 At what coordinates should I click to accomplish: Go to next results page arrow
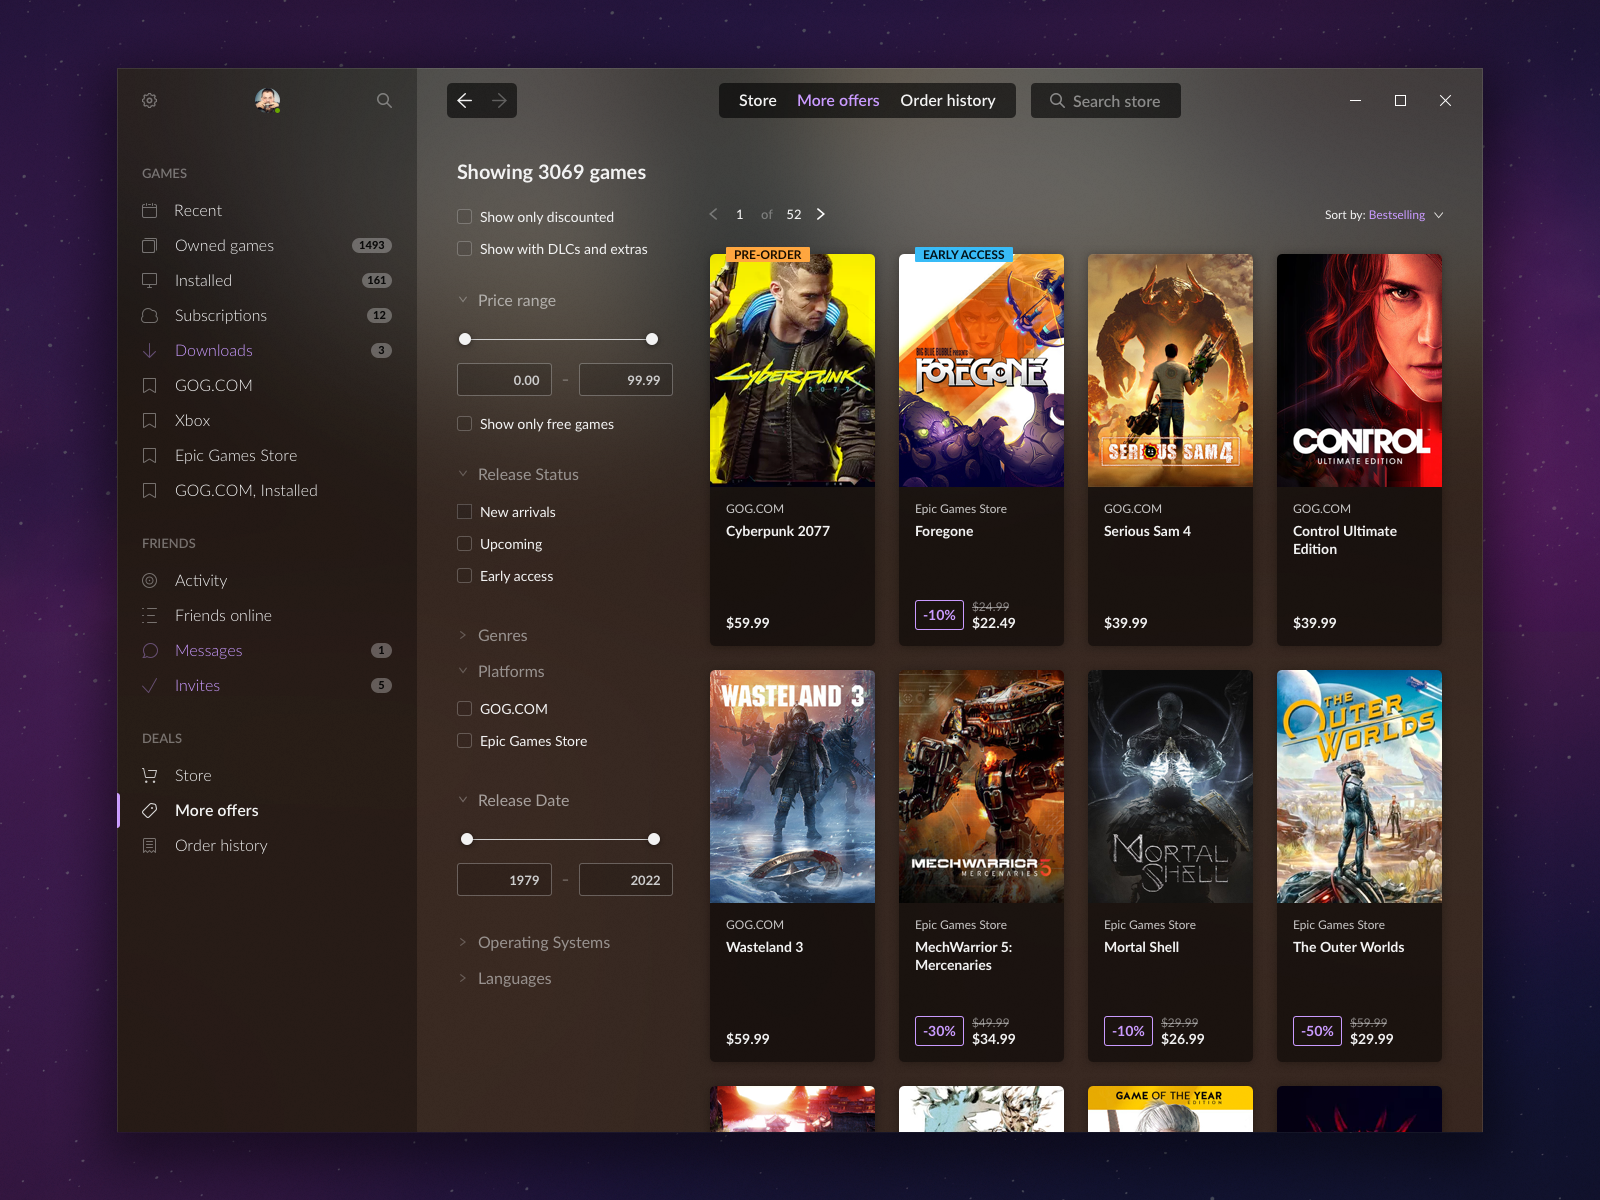[x=821, y=214]
